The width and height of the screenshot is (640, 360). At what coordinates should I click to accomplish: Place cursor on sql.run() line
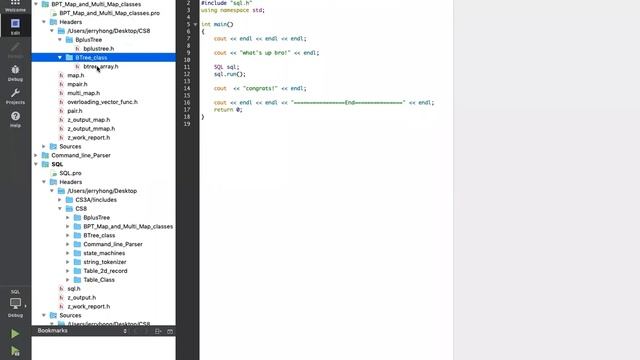tap(230, 74)
